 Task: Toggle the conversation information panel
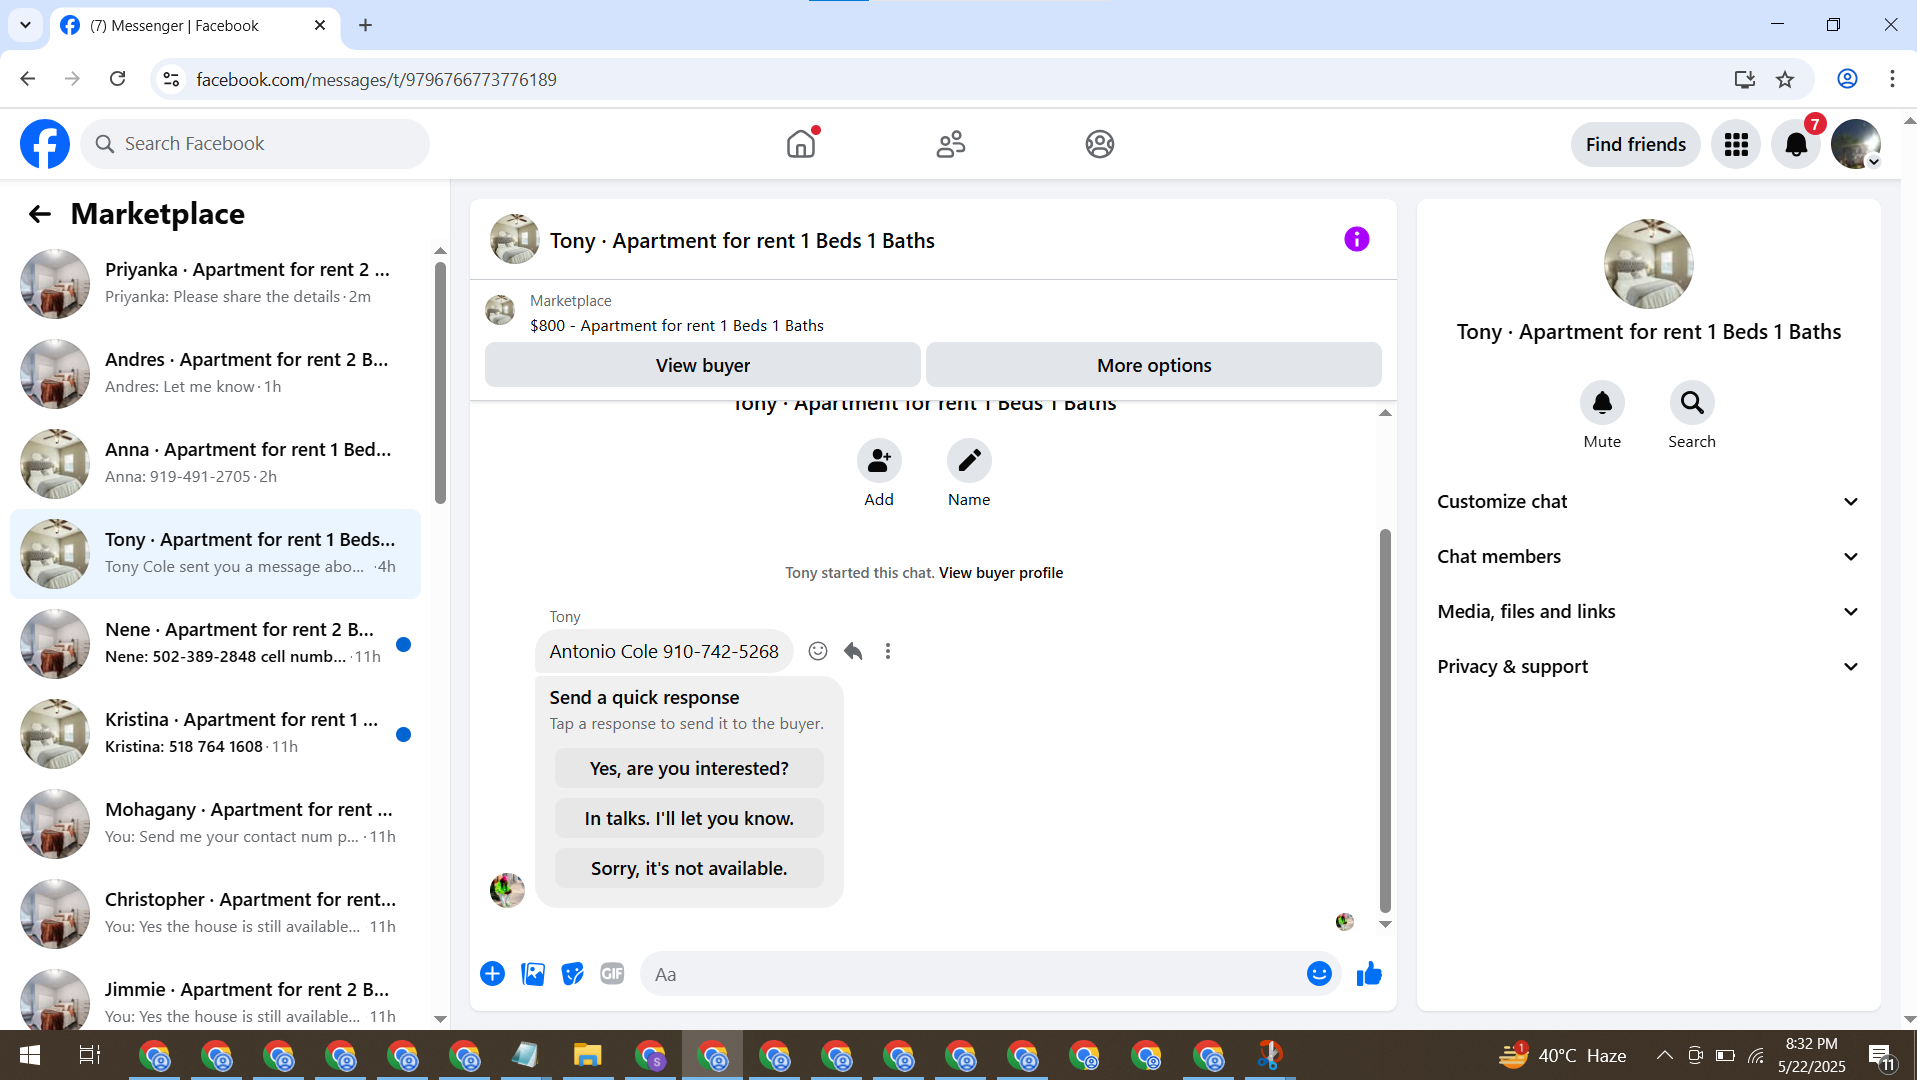tap(1356, 239)
